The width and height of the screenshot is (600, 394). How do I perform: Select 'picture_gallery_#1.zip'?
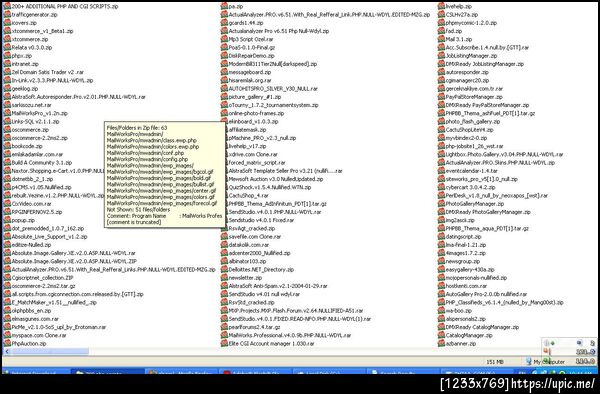255,97
